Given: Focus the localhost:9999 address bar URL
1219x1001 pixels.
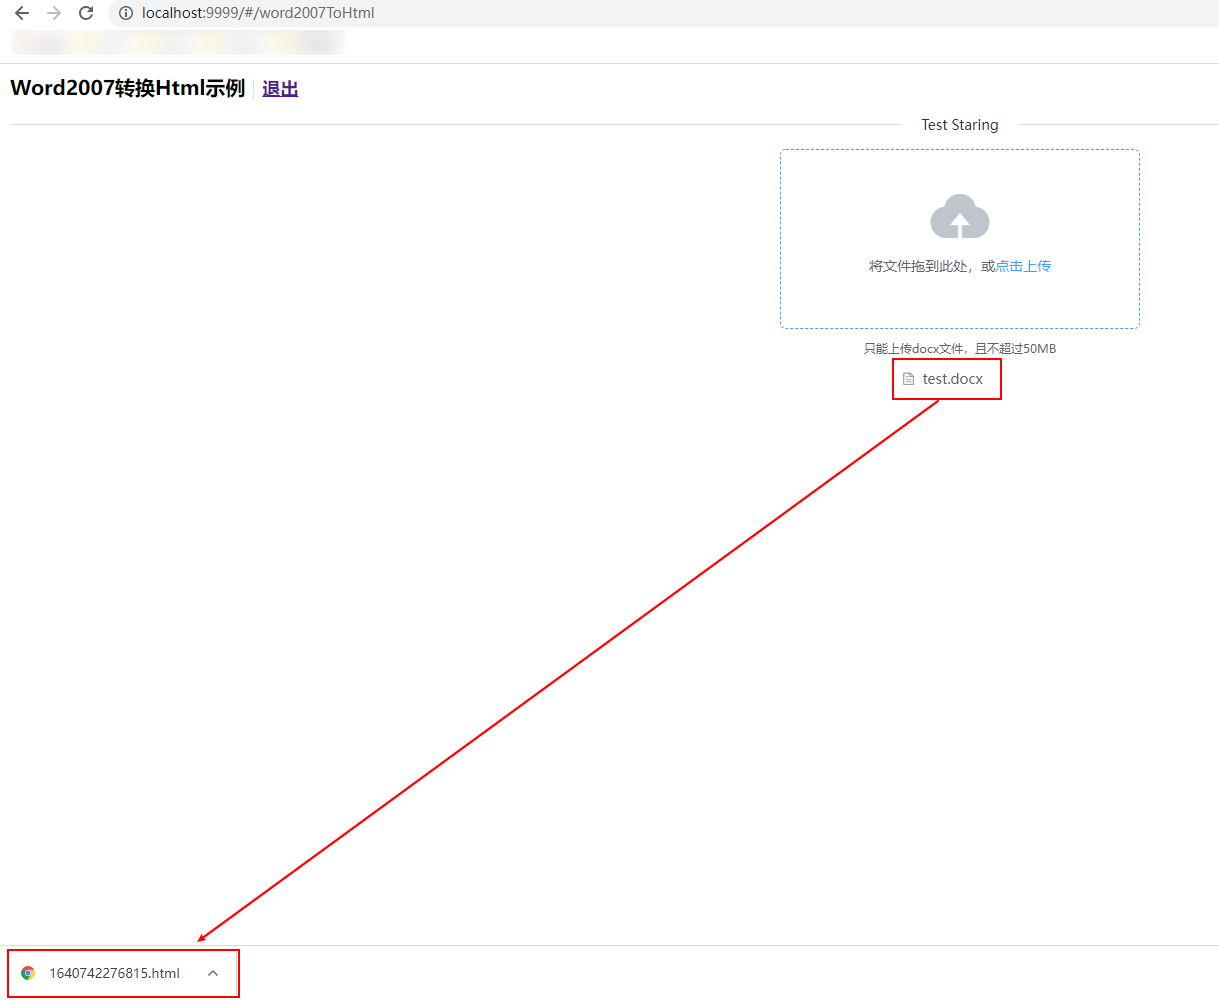Looking at the screenshot, I should coord(258,13).
